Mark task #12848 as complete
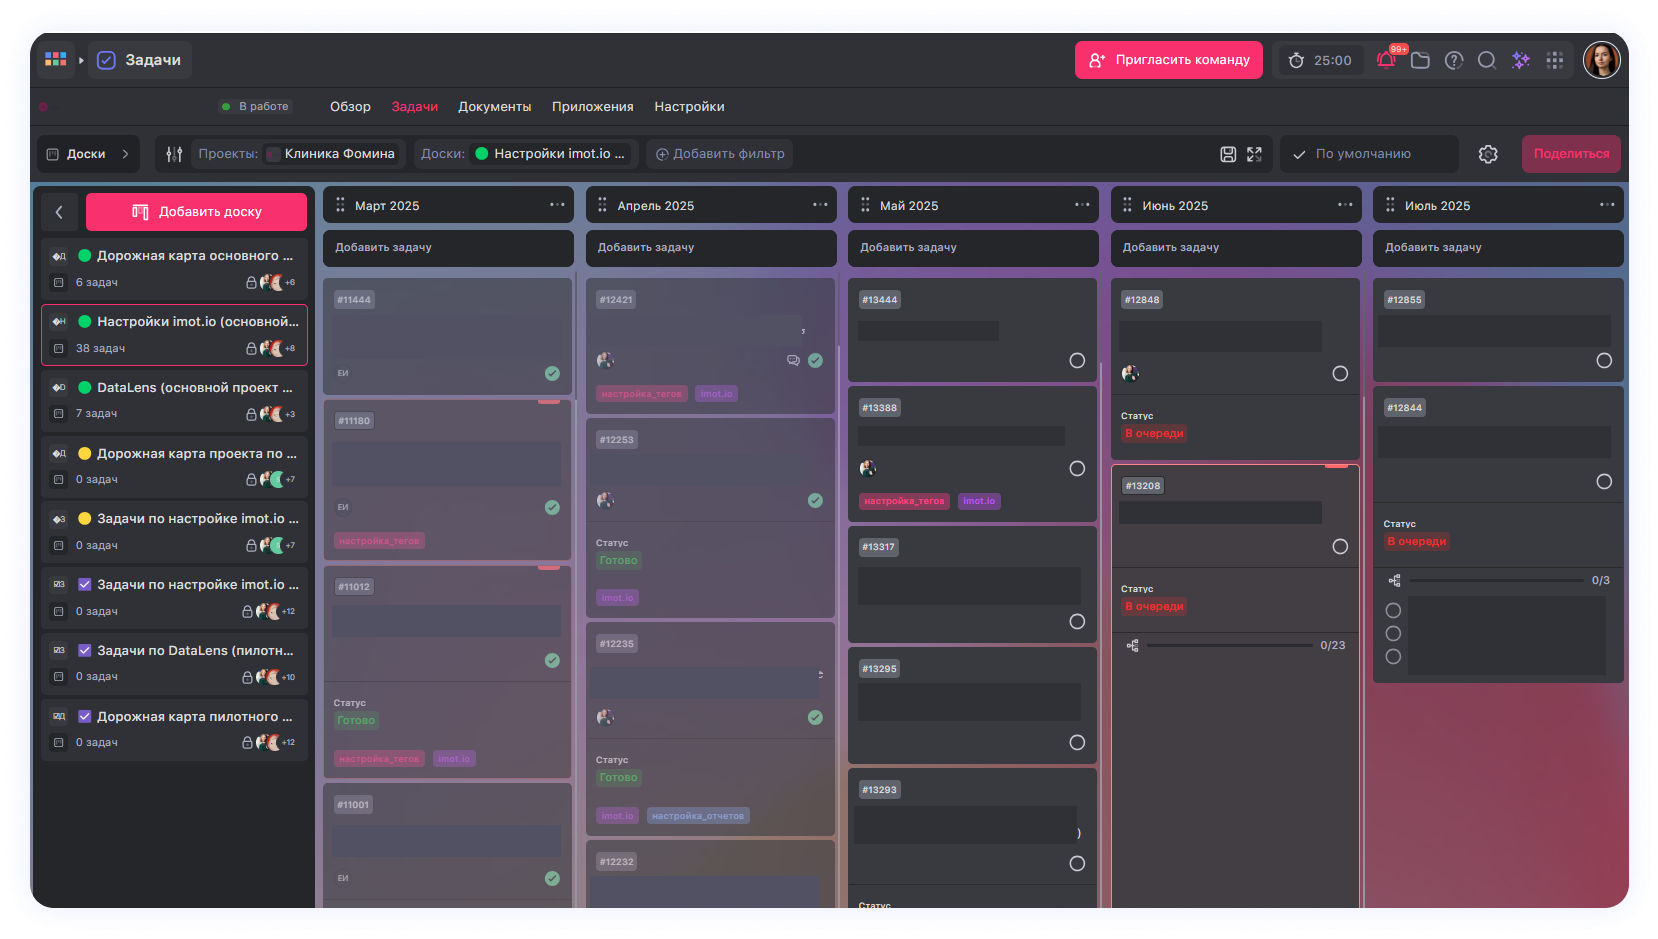Viewport: 1658px width, 939px height. (1340, 374)
